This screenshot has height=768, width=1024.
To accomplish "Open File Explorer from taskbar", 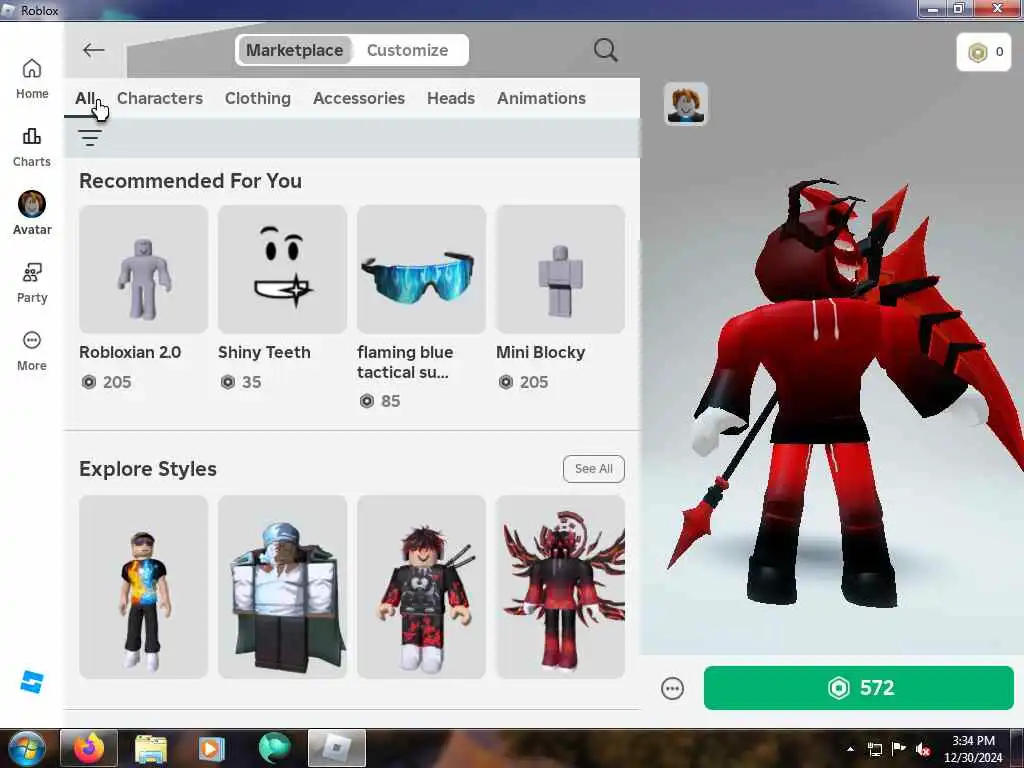I will (151, 748).
